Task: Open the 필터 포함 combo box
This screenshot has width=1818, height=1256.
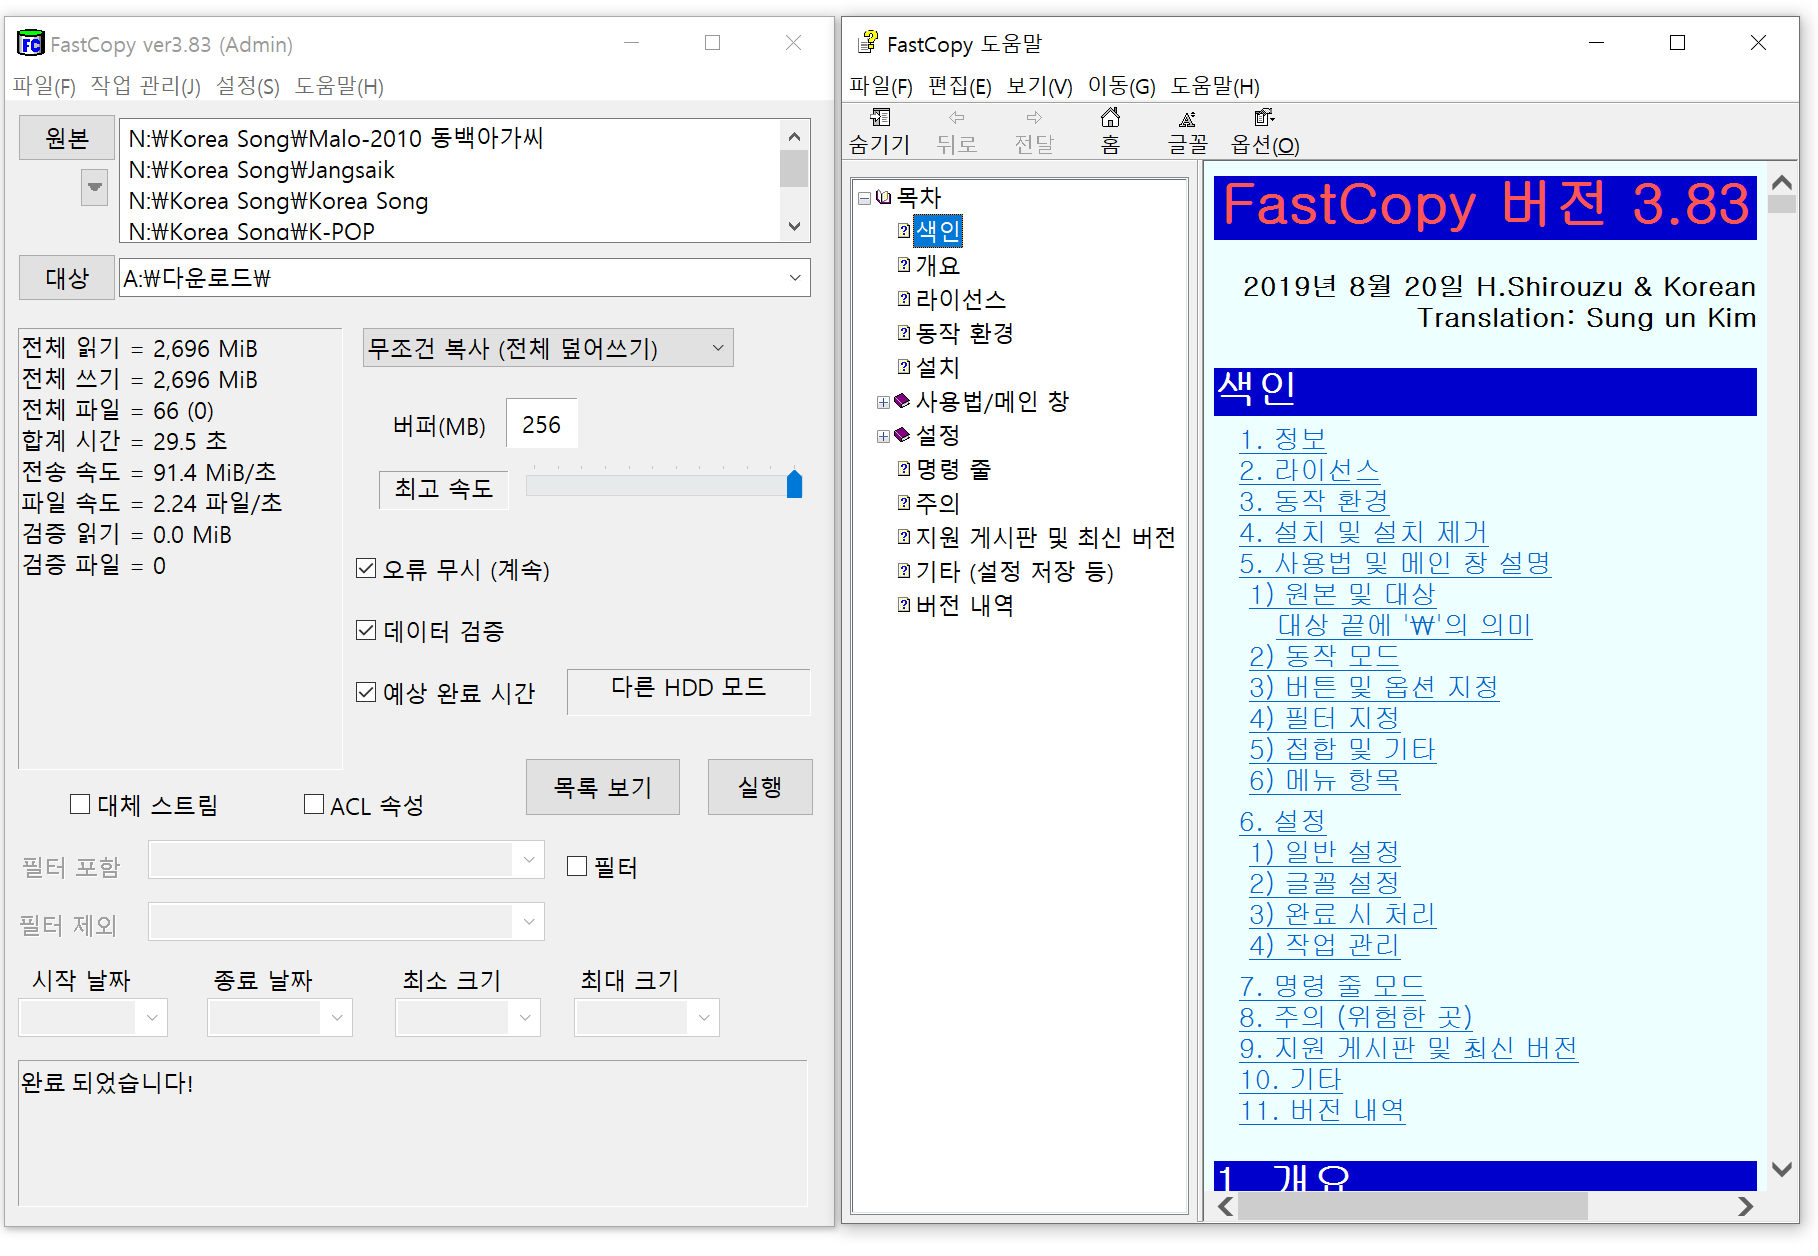Action: pyautogui.click(x=346, y=860)
